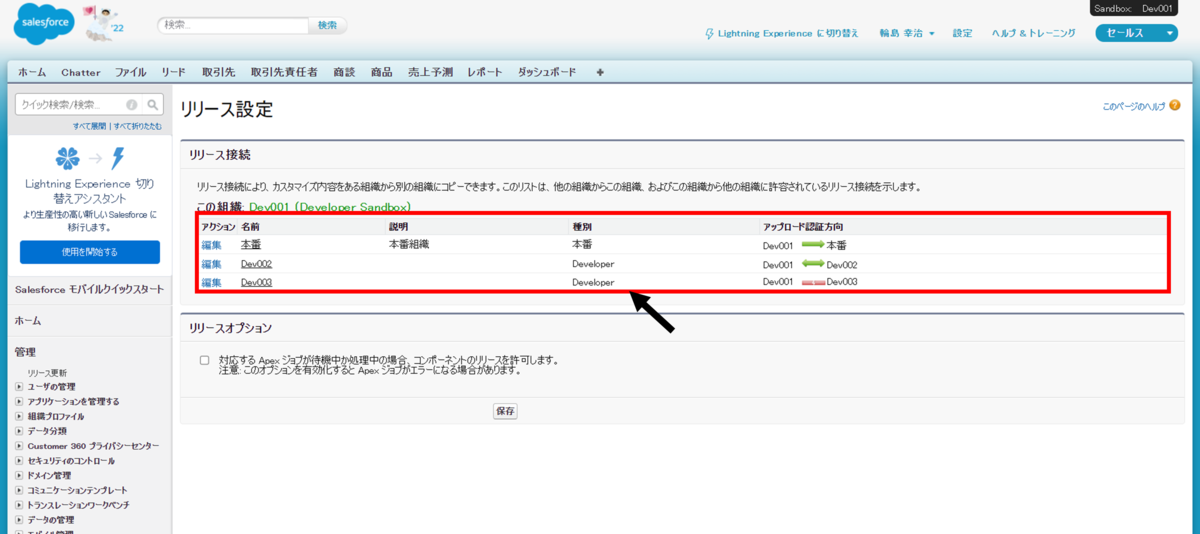This screenshot has height=534, width=1200.
Task: Open page help question mark icon
Action: point(1174,105)
